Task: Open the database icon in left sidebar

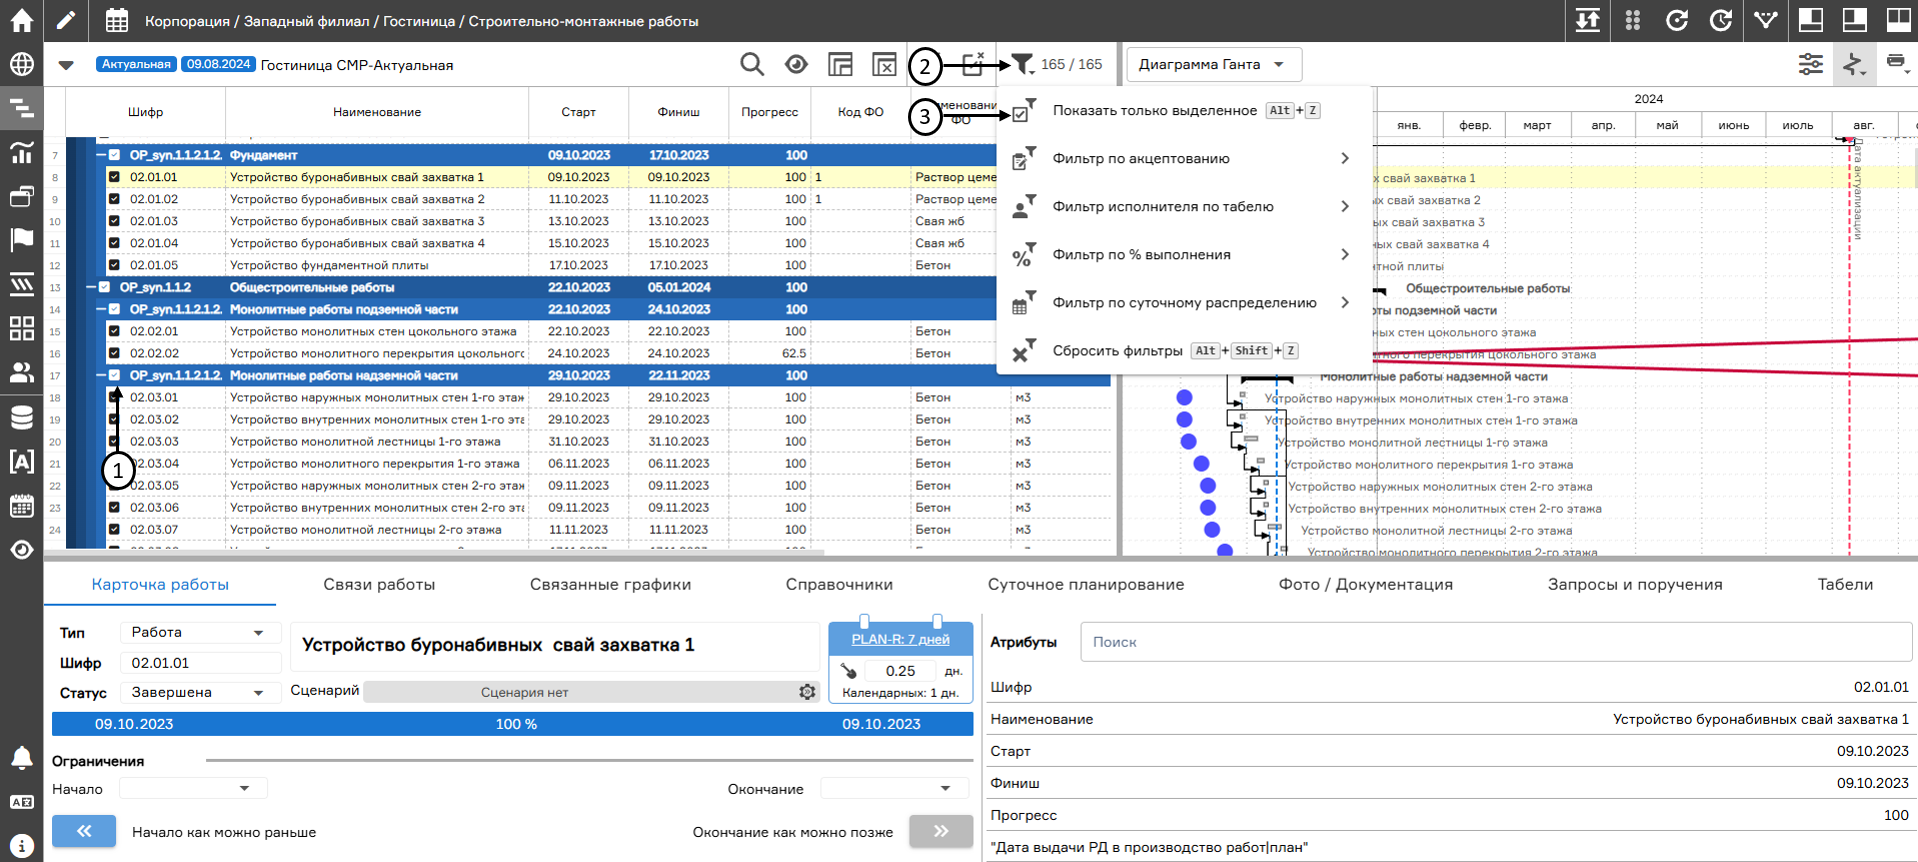Action: point(21,417)
